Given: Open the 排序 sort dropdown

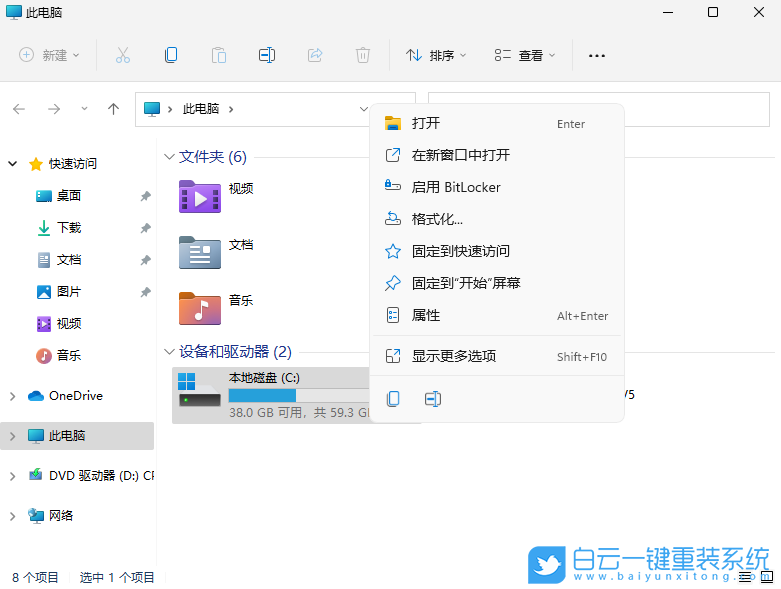Looking at the screenshot, I should 436,55.
